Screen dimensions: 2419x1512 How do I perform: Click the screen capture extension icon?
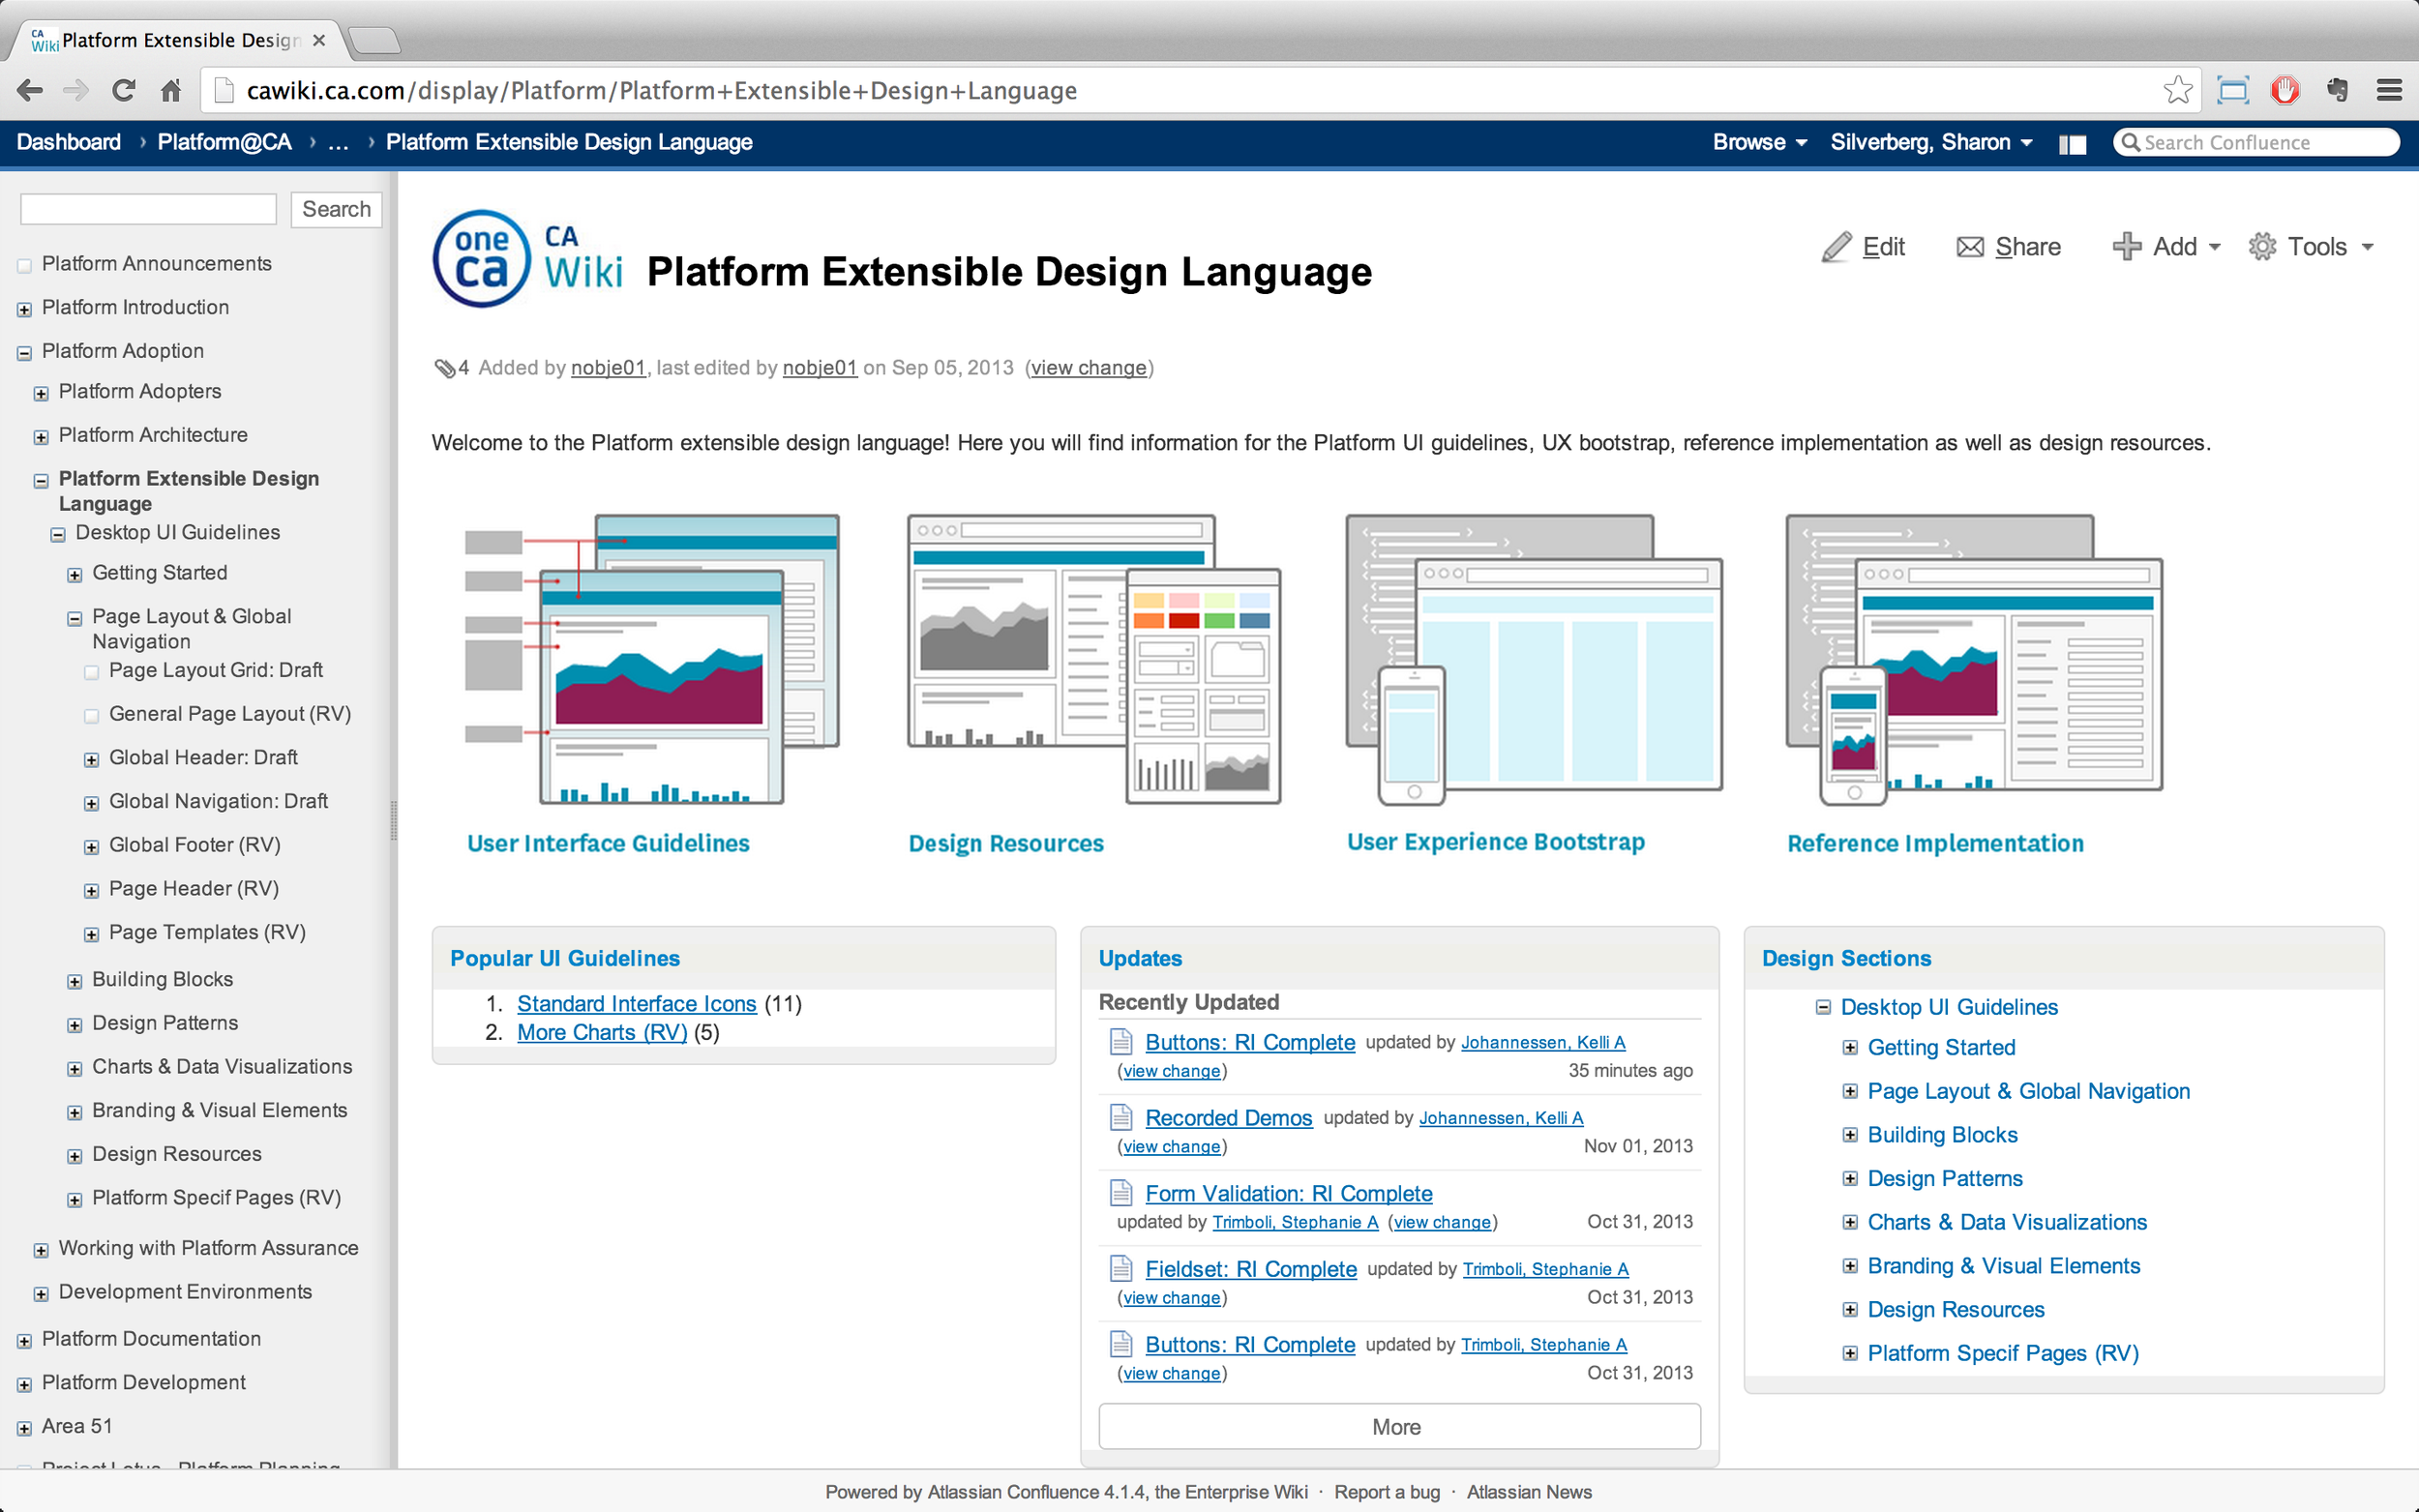tap(2232, 90)
